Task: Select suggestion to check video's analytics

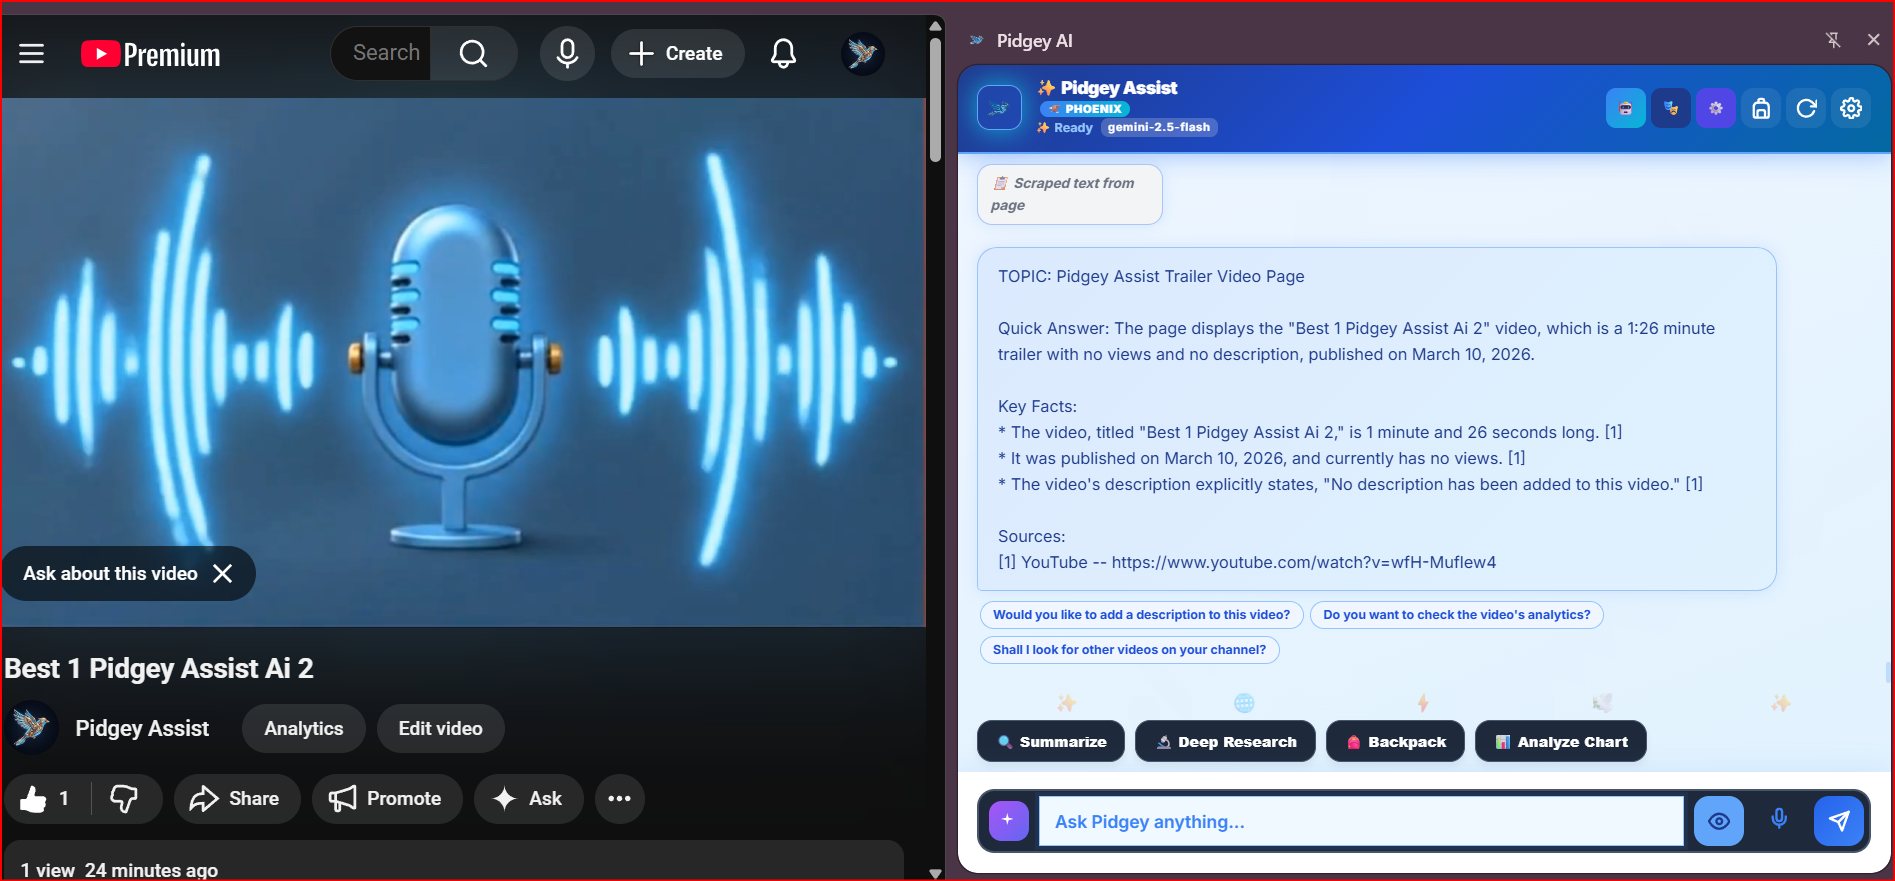Action: [1456, 615]
